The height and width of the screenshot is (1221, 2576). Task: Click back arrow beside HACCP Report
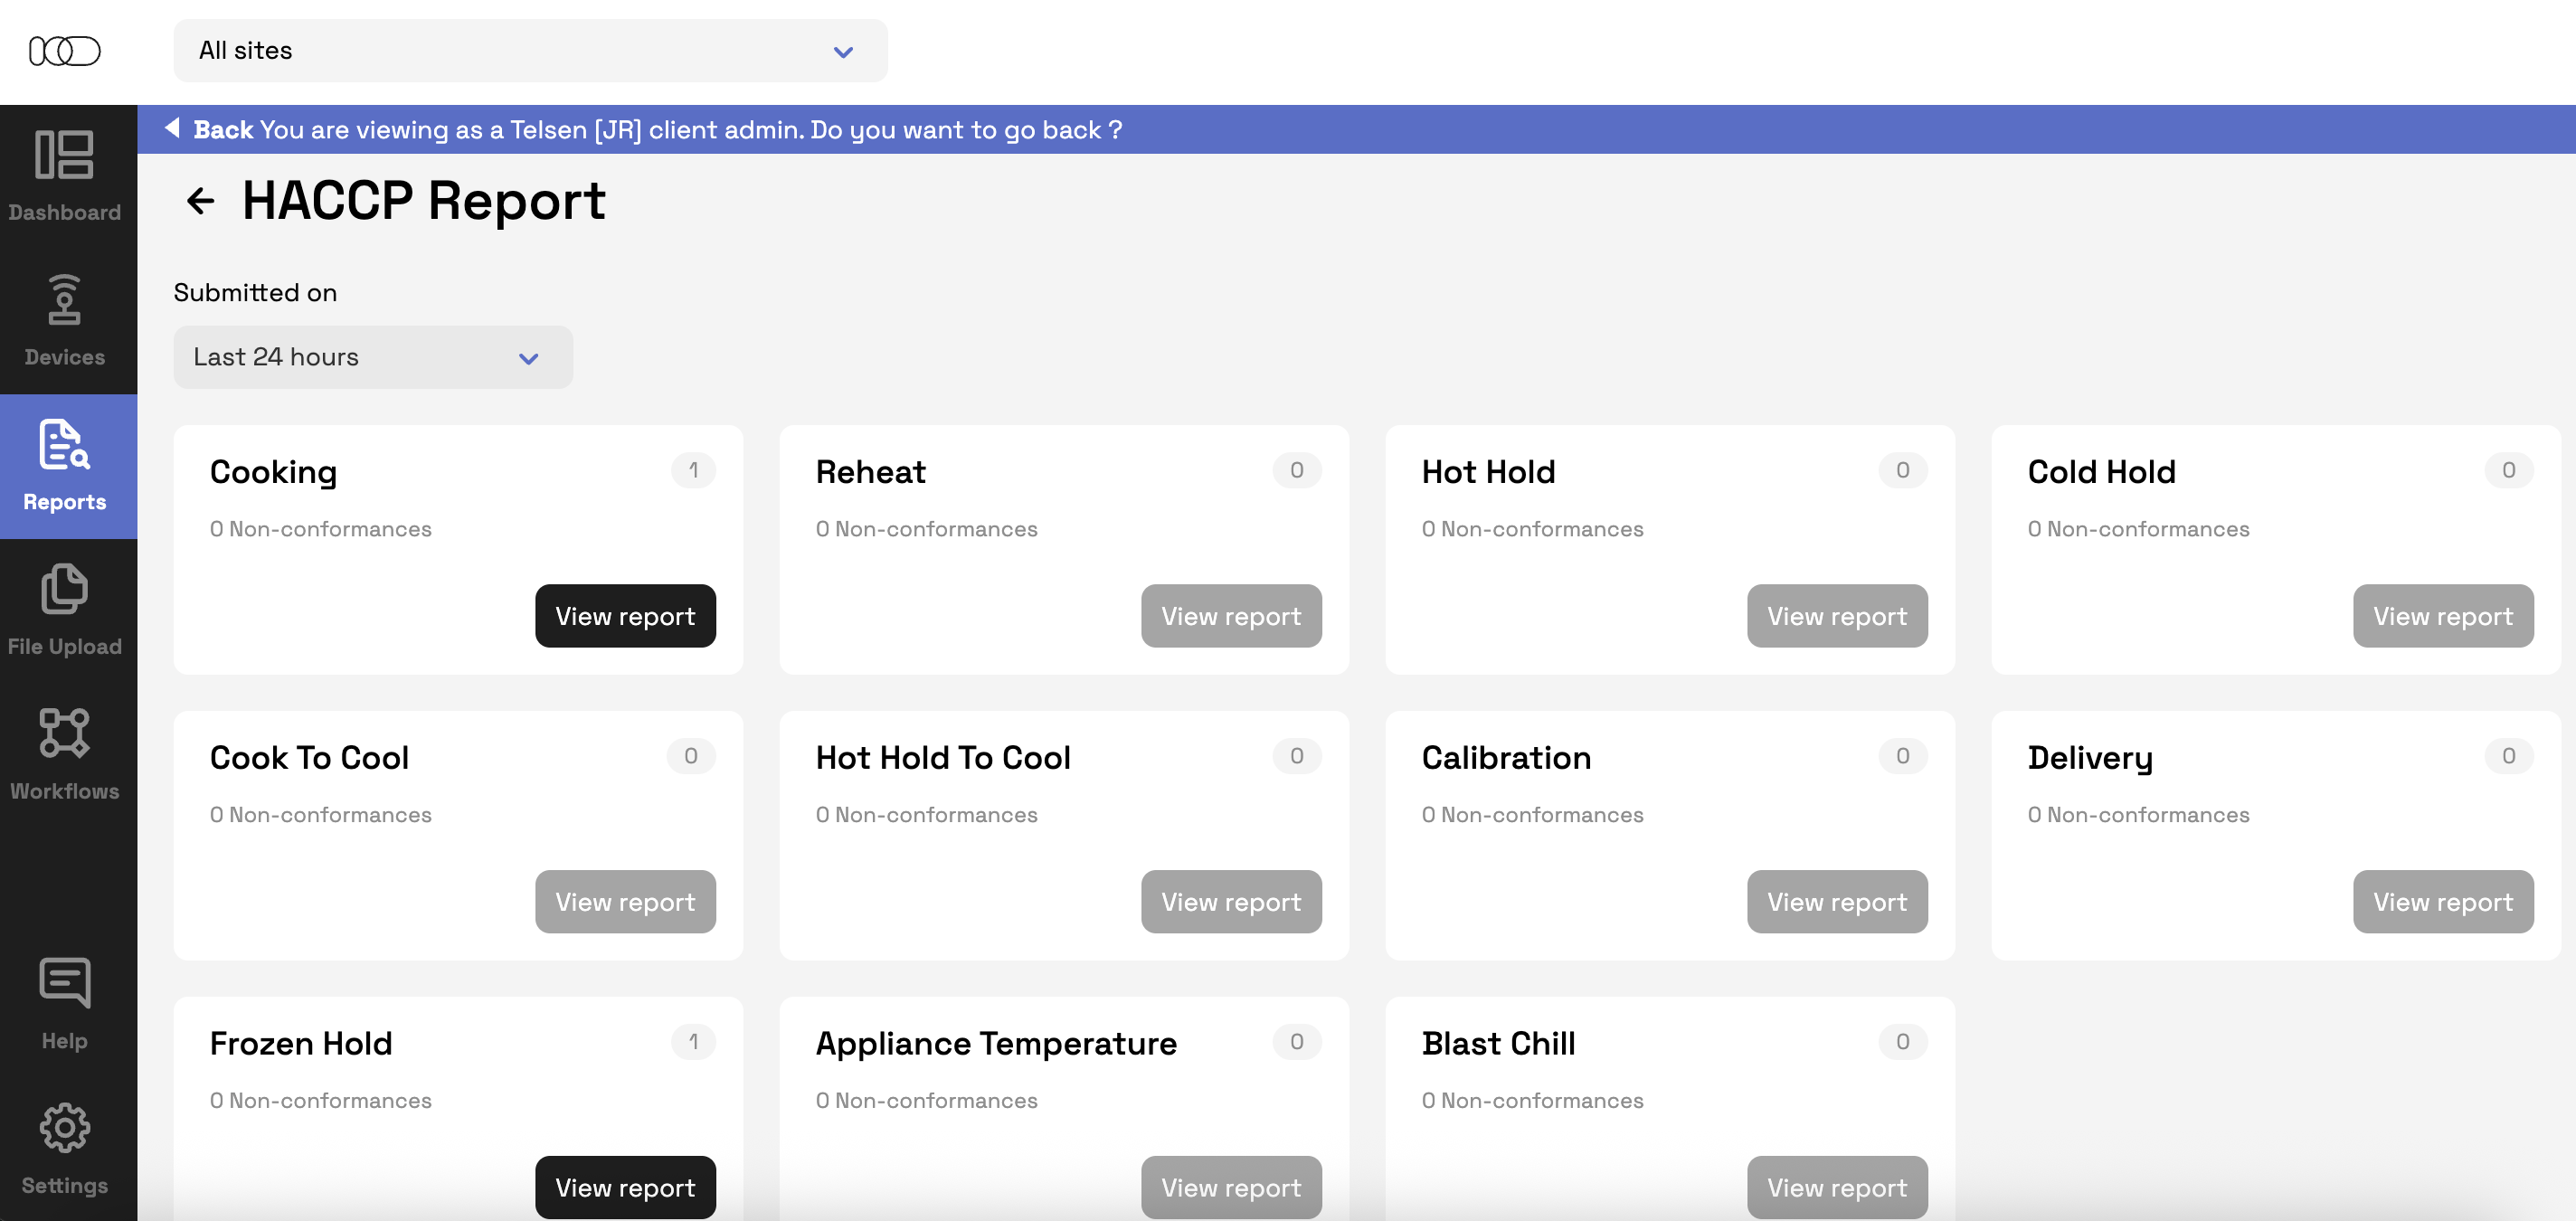pyautogui.click(x=200, y=201)
